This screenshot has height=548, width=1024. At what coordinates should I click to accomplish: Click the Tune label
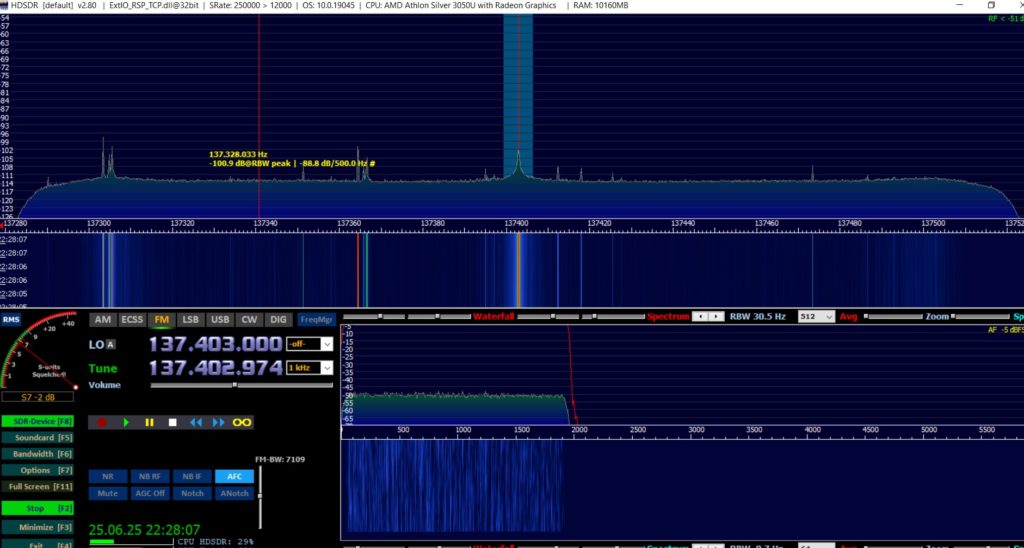(103, 368)
